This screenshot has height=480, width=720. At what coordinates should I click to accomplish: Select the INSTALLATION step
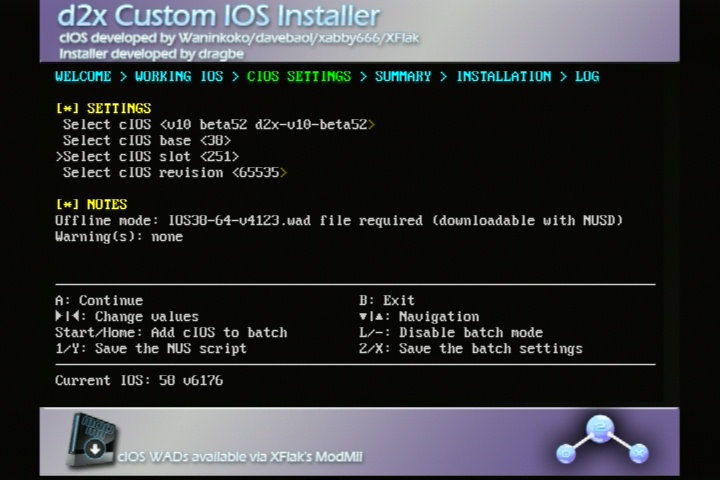[x=504, y=76]
